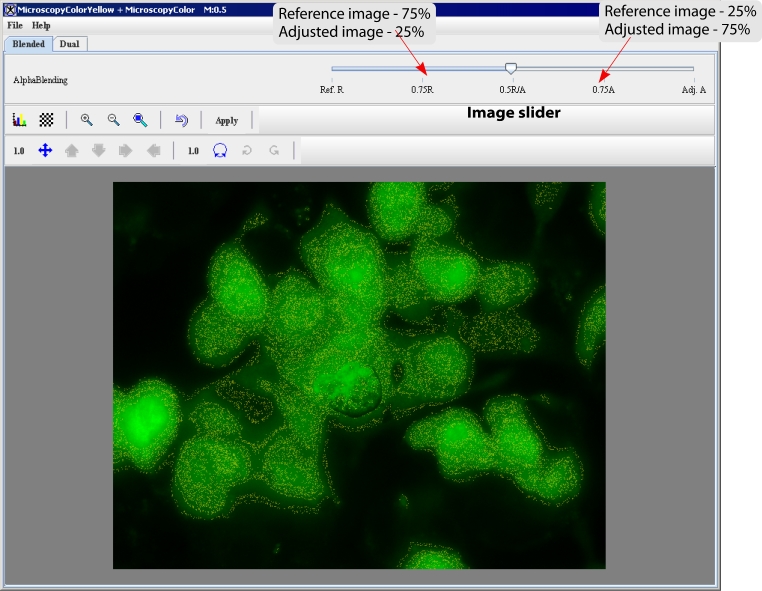
Task: Select the blue magnify region tool
Action: coord(141,120)
